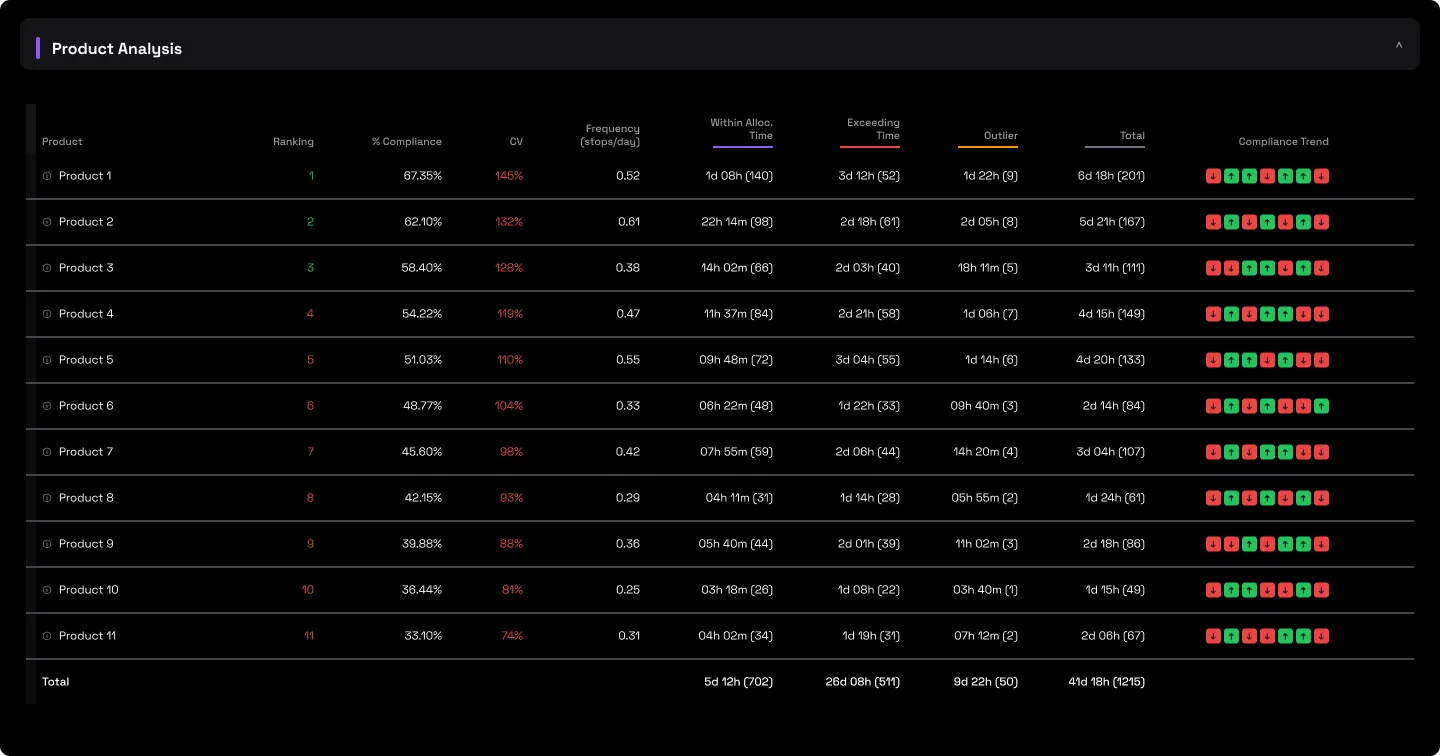Click outlier cell 2d 05h (8)
This screenshot has height=756, width=1440.
[989, 222]
